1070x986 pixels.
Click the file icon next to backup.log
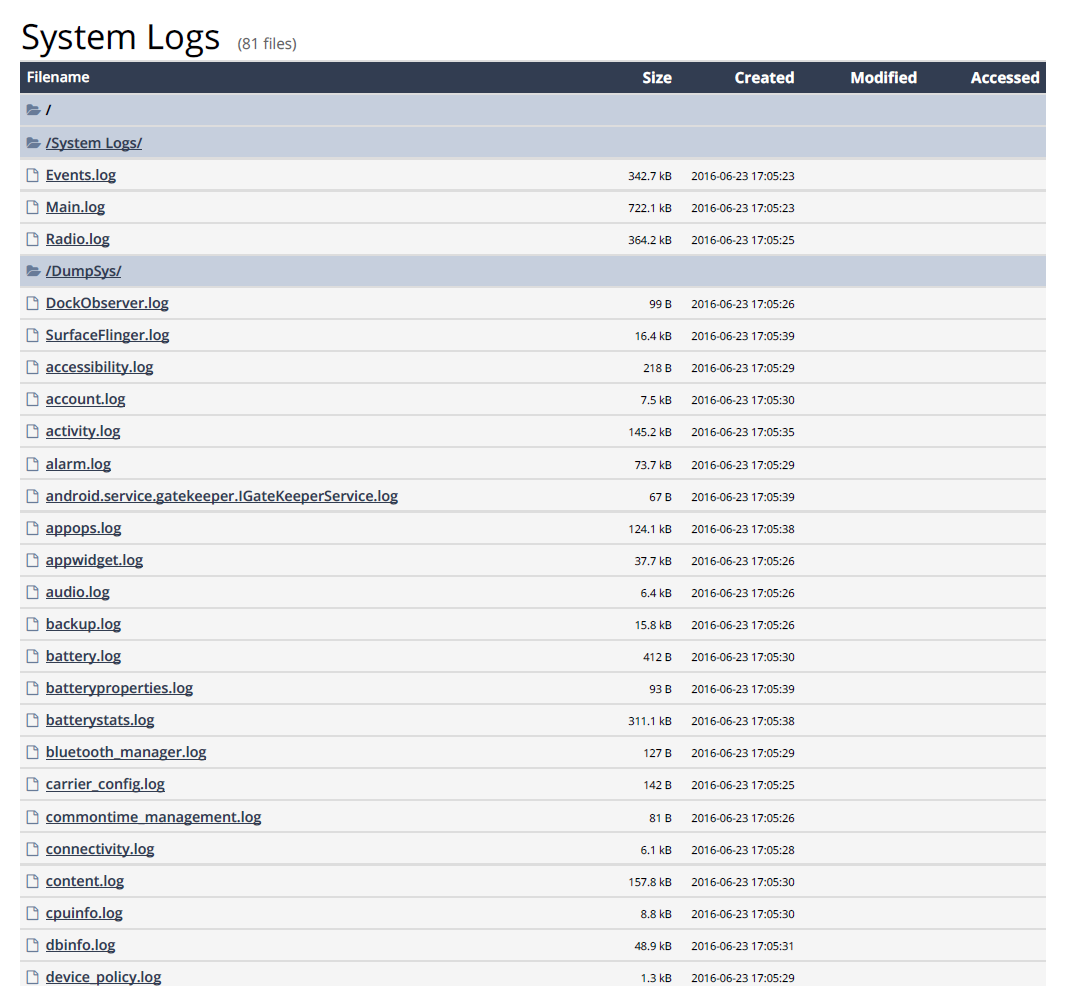tap(31, 624)
